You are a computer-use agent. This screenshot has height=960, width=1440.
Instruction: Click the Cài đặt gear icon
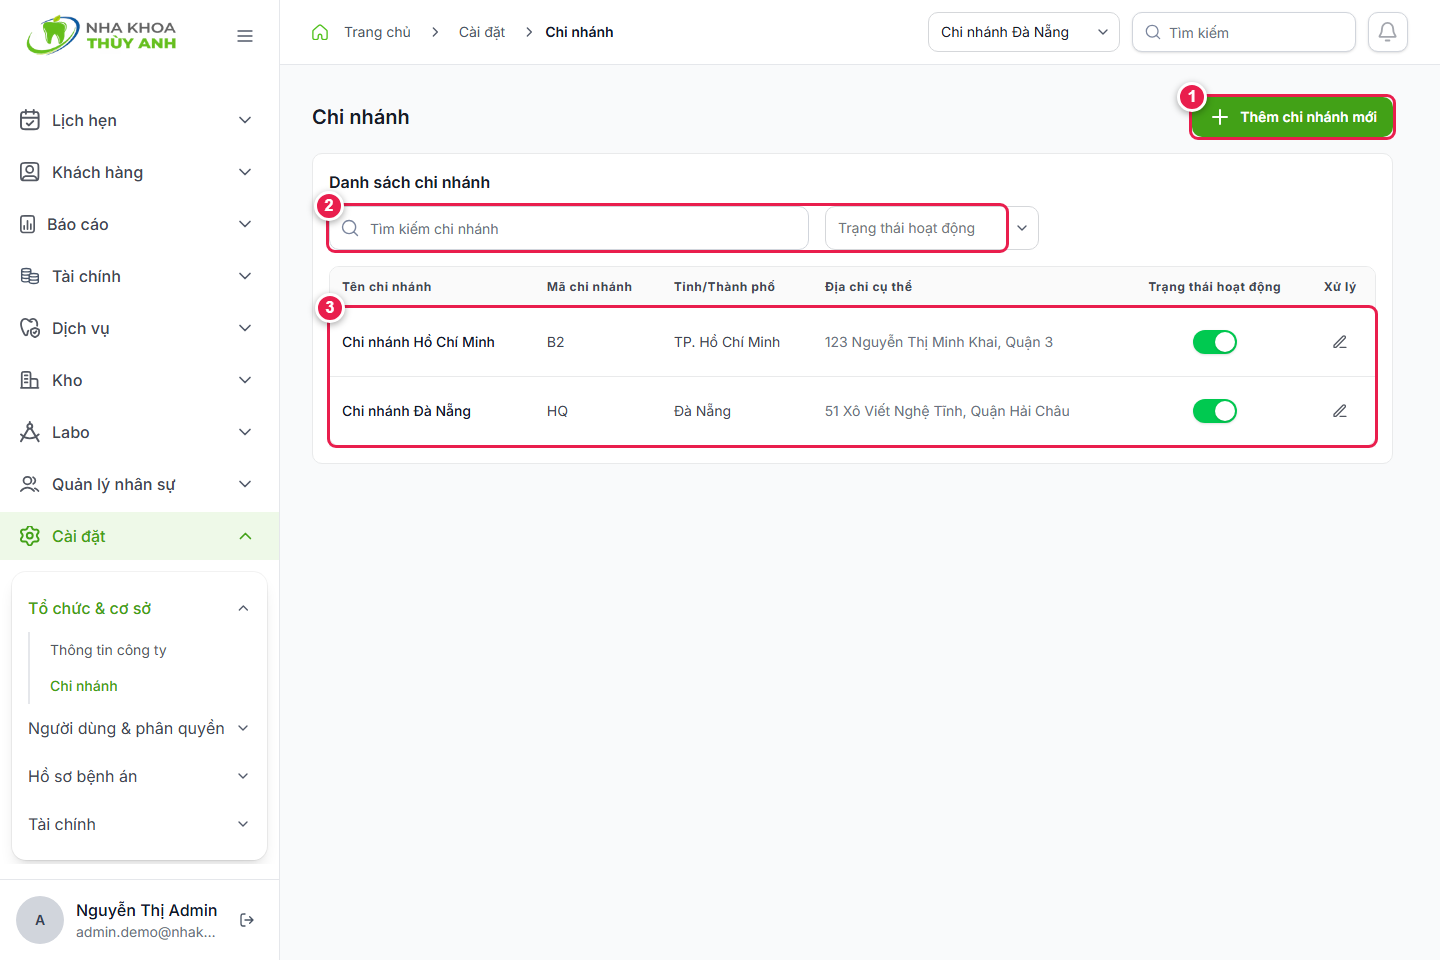30,536
